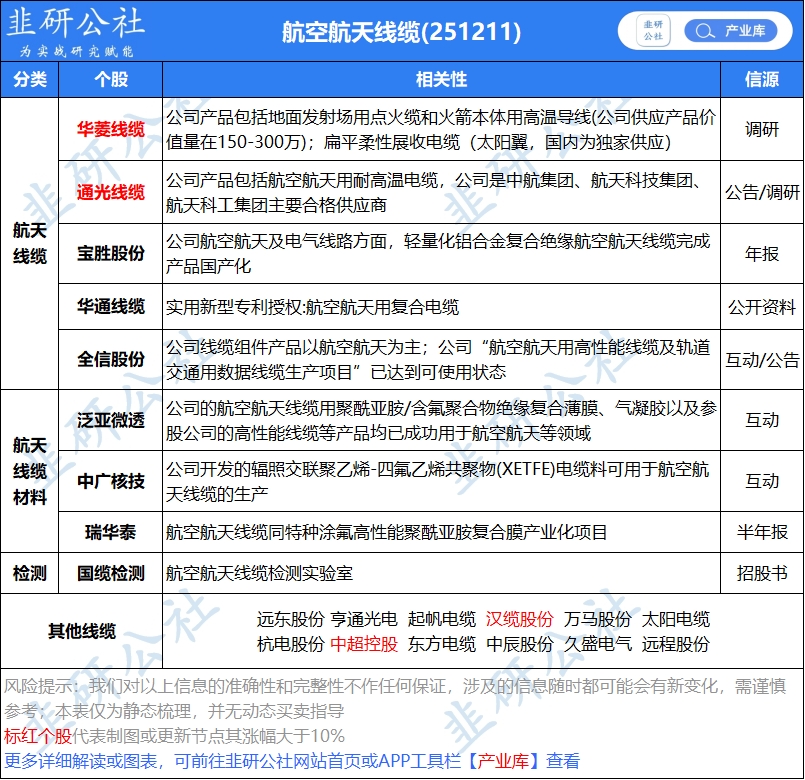Viewport: 805px width, 780px height.
Task: Click the 航天线缆 category cell
Action: (x=30, y=243)
